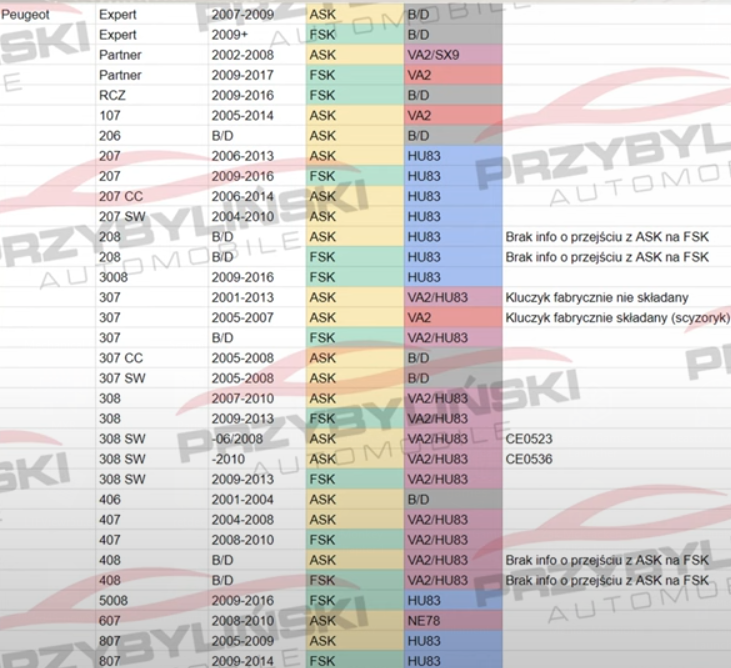Click the ASK cell in the 206 row
Screen dimensions: 731x668
pyautogui.click(x=355, y=136)
